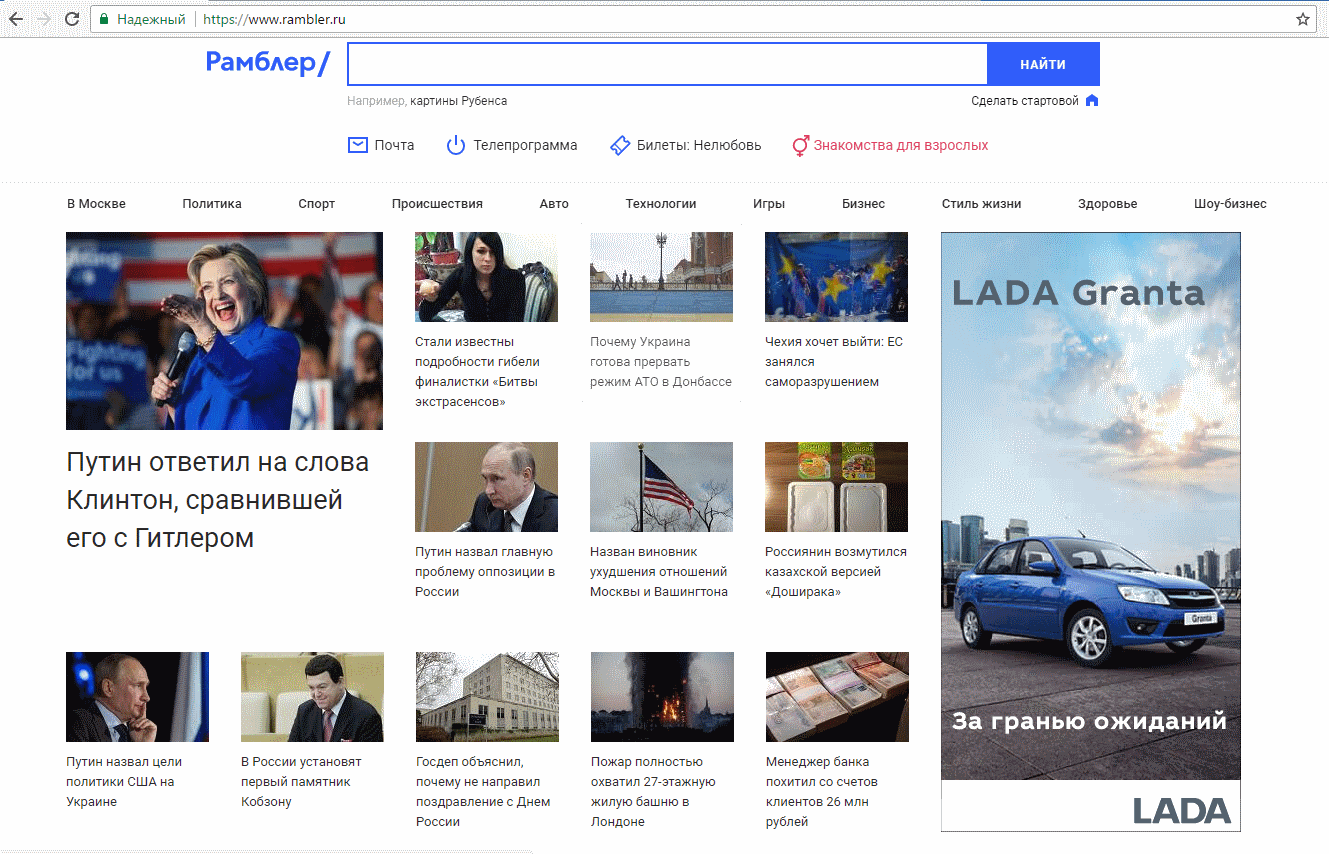Viewport: 1329px width, 854px height.
Task: Open the Шоу-бизнес section
Action: point(1230,203)
